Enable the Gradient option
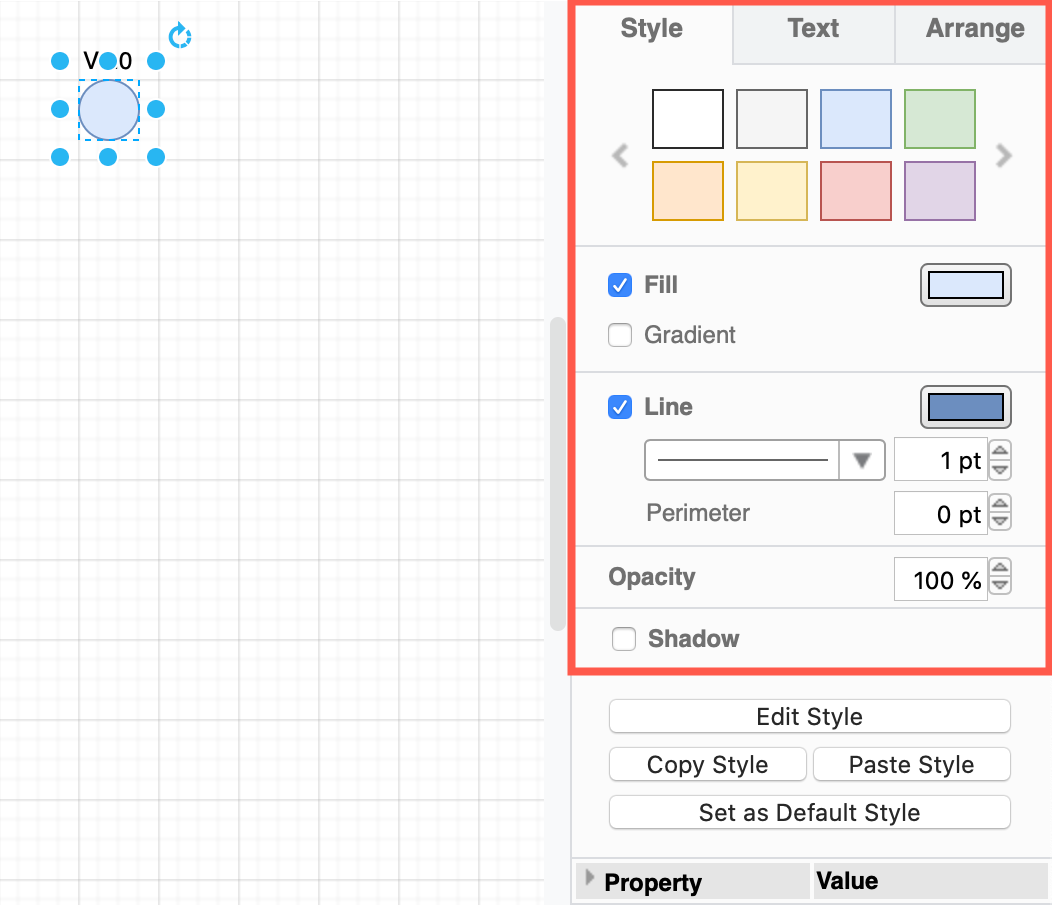The width and height of the screenshot is (1052, 905). click(620, 335)
